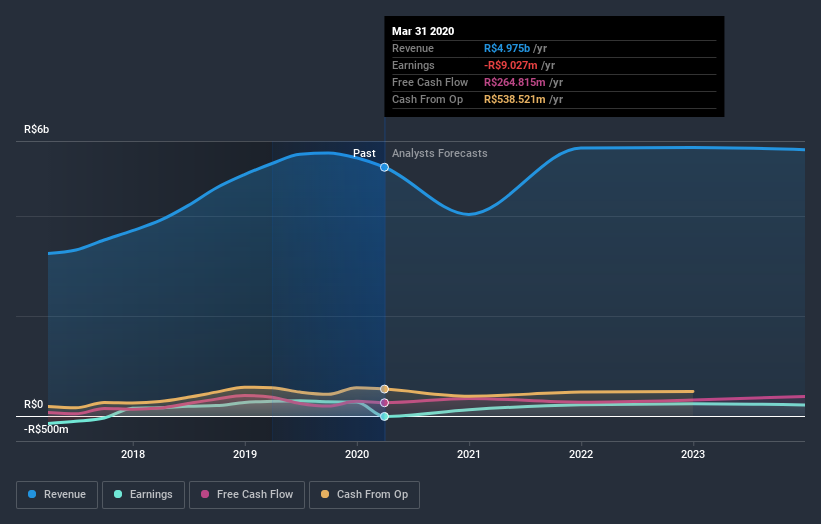The image size is (821, 524).
Task: Click the blue Revenue legend dot
Action: [32, 494]
